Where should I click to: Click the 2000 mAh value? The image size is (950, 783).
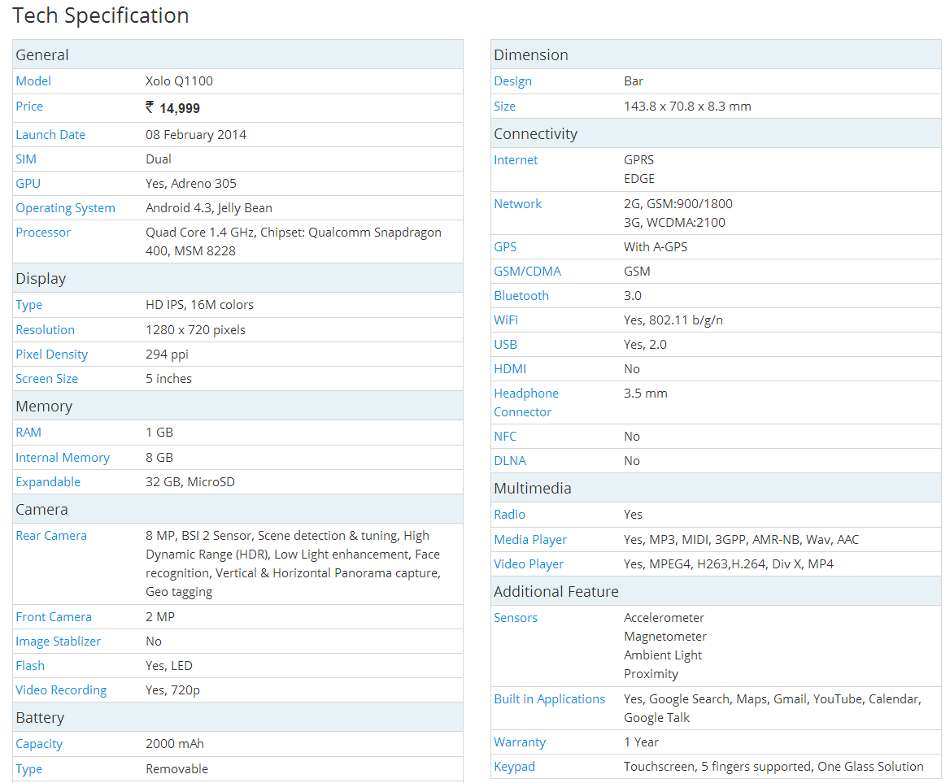tap(174, 744)
